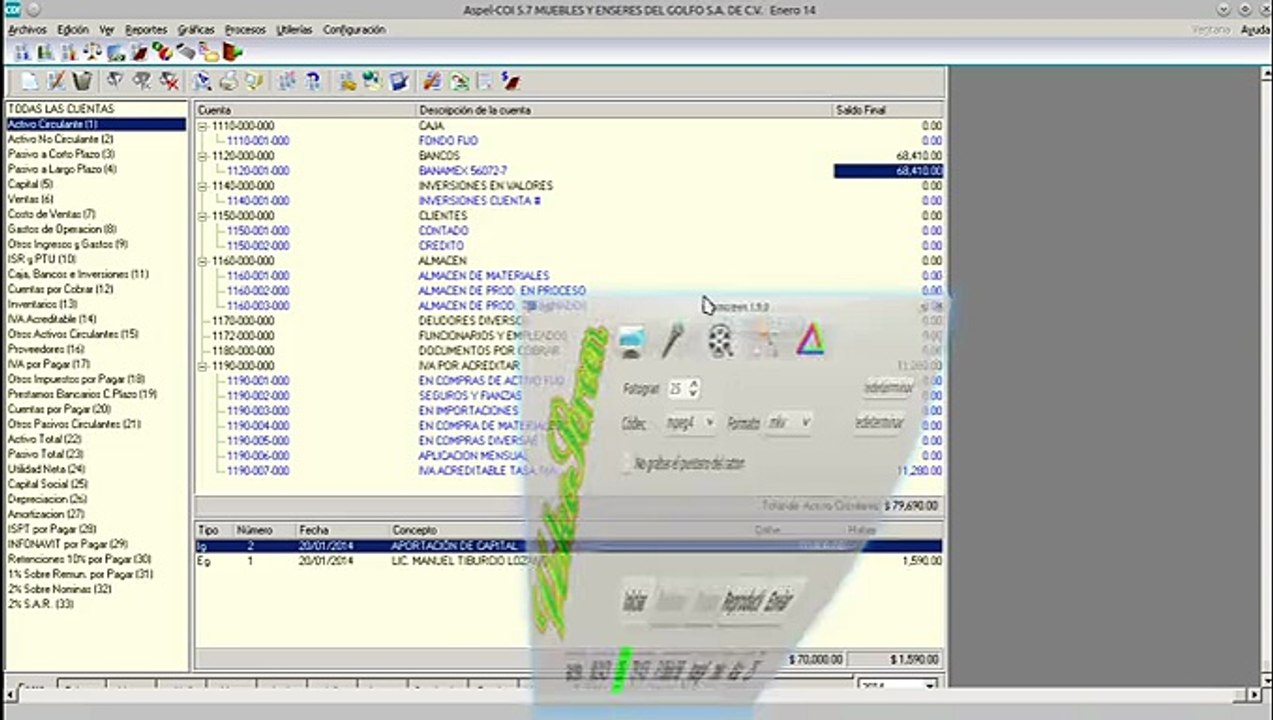Open the Configuración menu
1273x720 pixels.
pyautogui.click(x=354, y=30)
